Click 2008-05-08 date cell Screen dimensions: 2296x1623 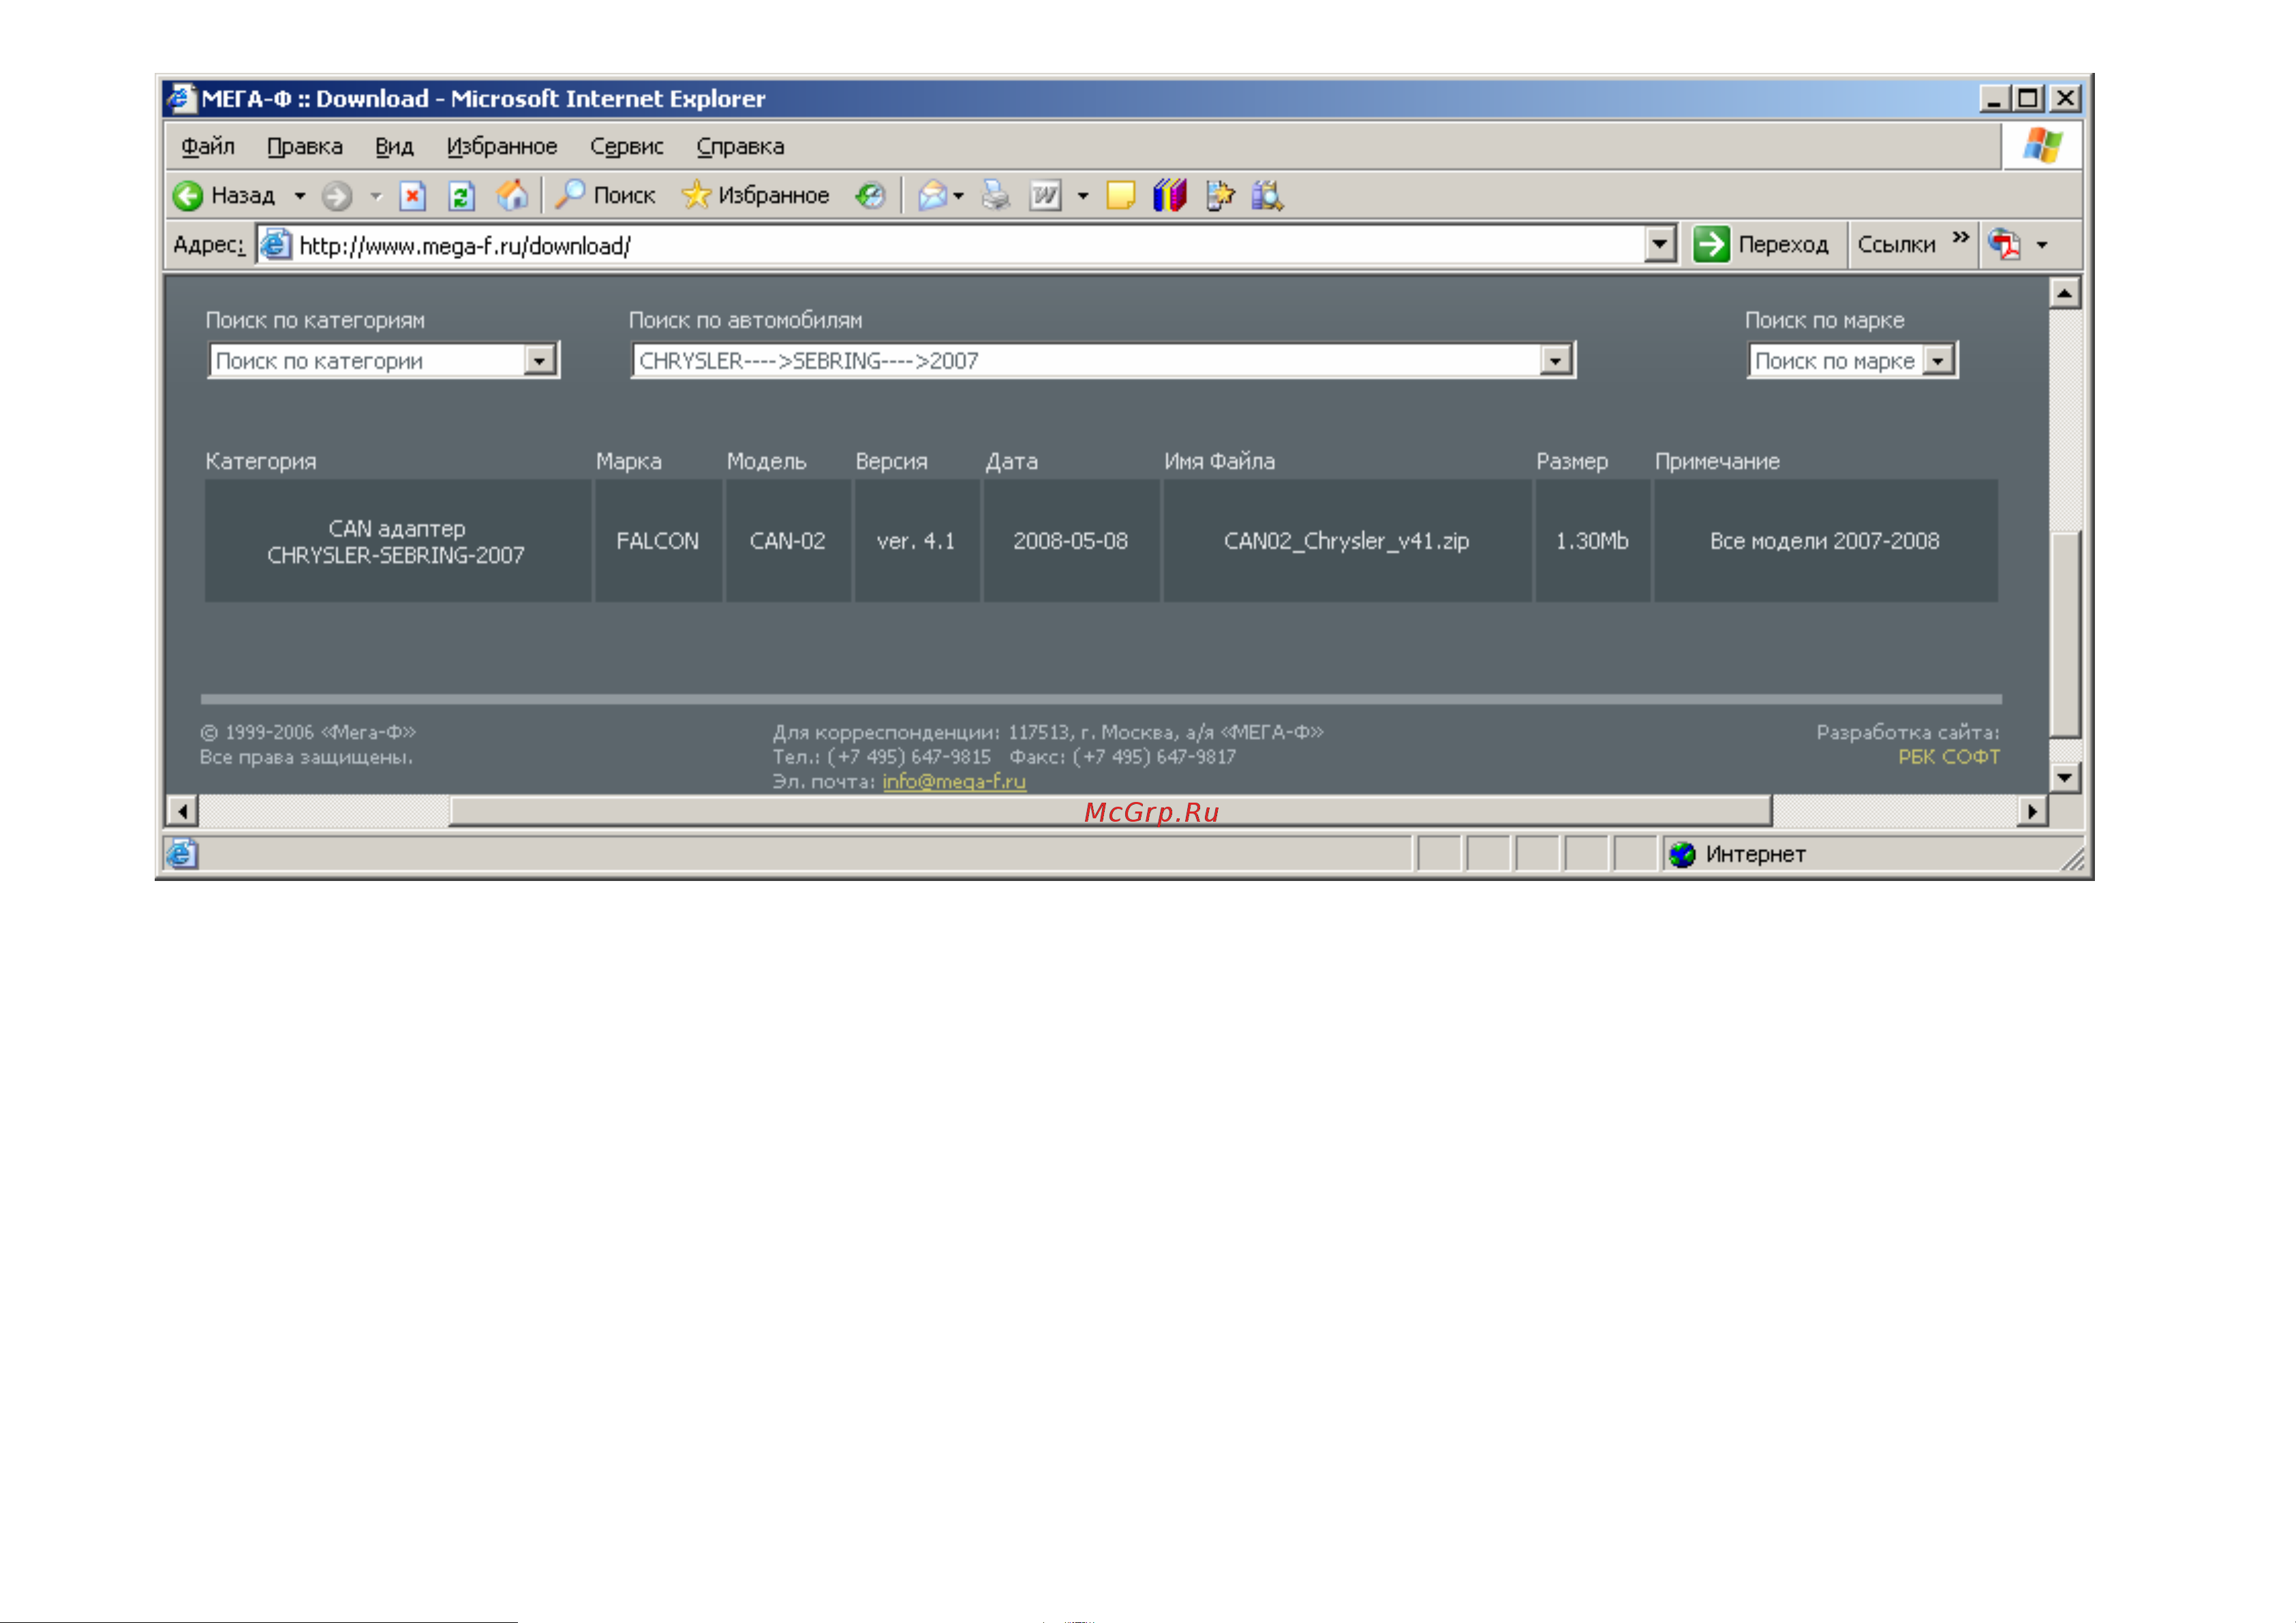[x=1070, y=541]
